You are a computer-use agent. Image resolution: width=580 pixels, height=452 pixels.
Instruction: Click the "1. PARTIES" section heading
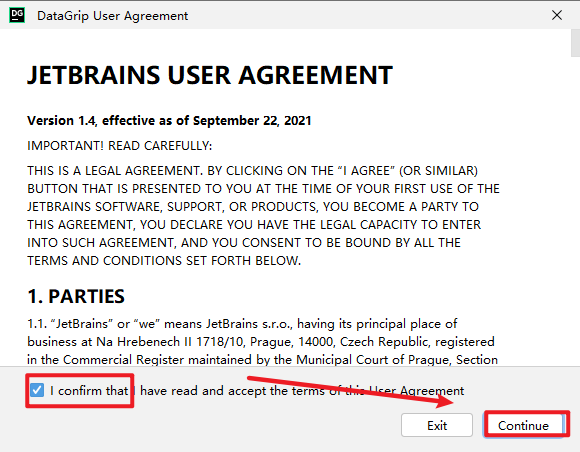point(76,296)
